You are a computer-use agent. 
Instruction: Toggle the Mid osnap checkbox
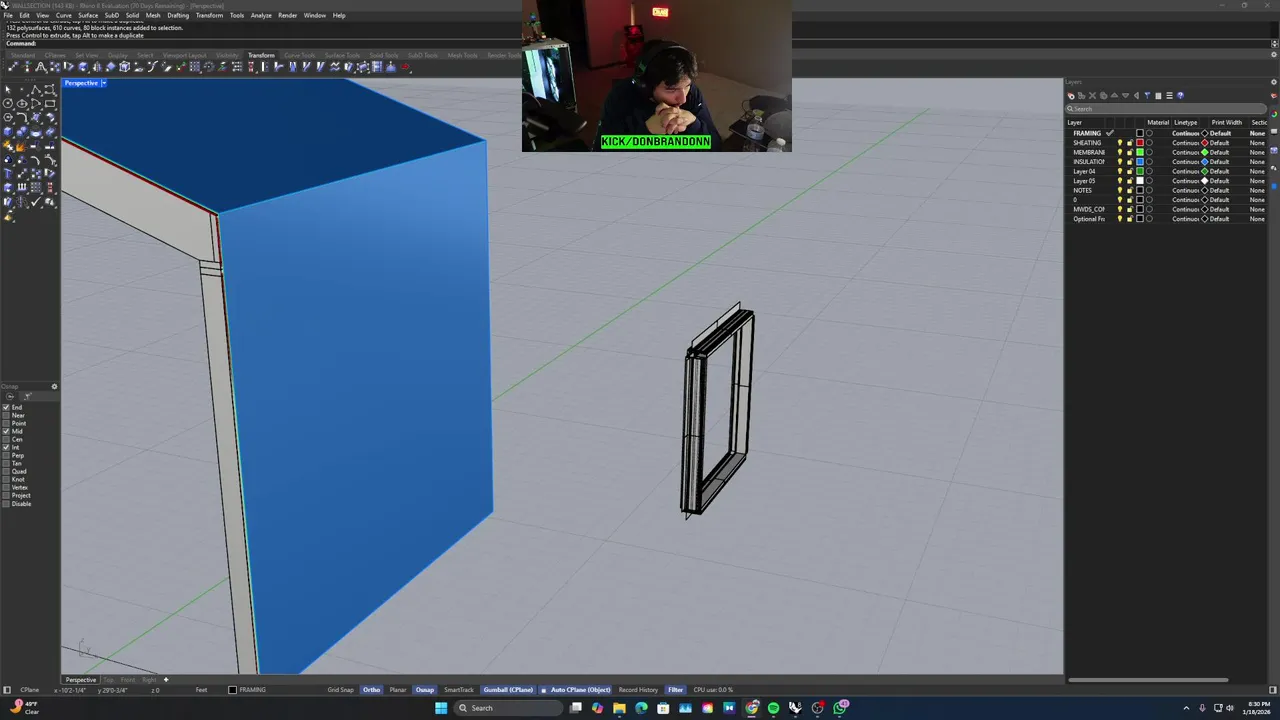click(6, 432)
